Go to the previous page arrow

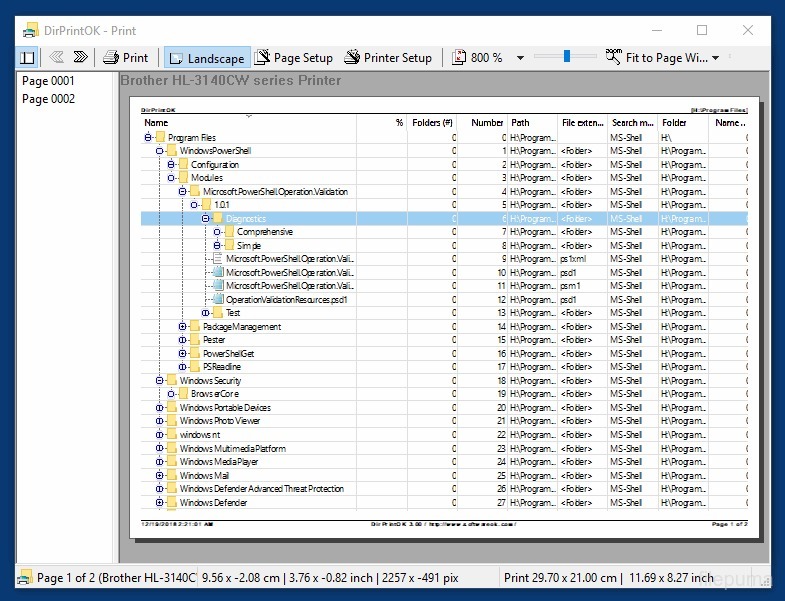coord(57,58)
